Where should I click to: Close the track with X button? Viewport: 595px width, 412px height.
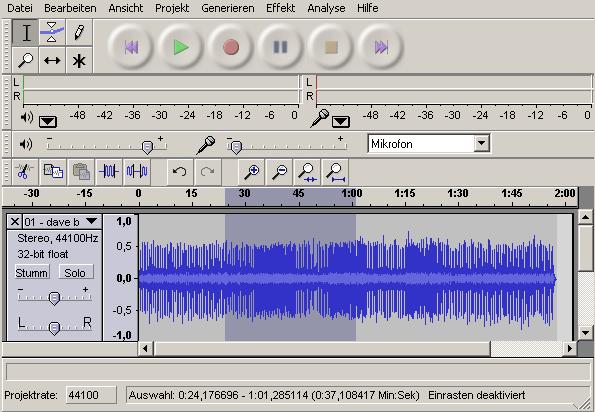(15, 222)
